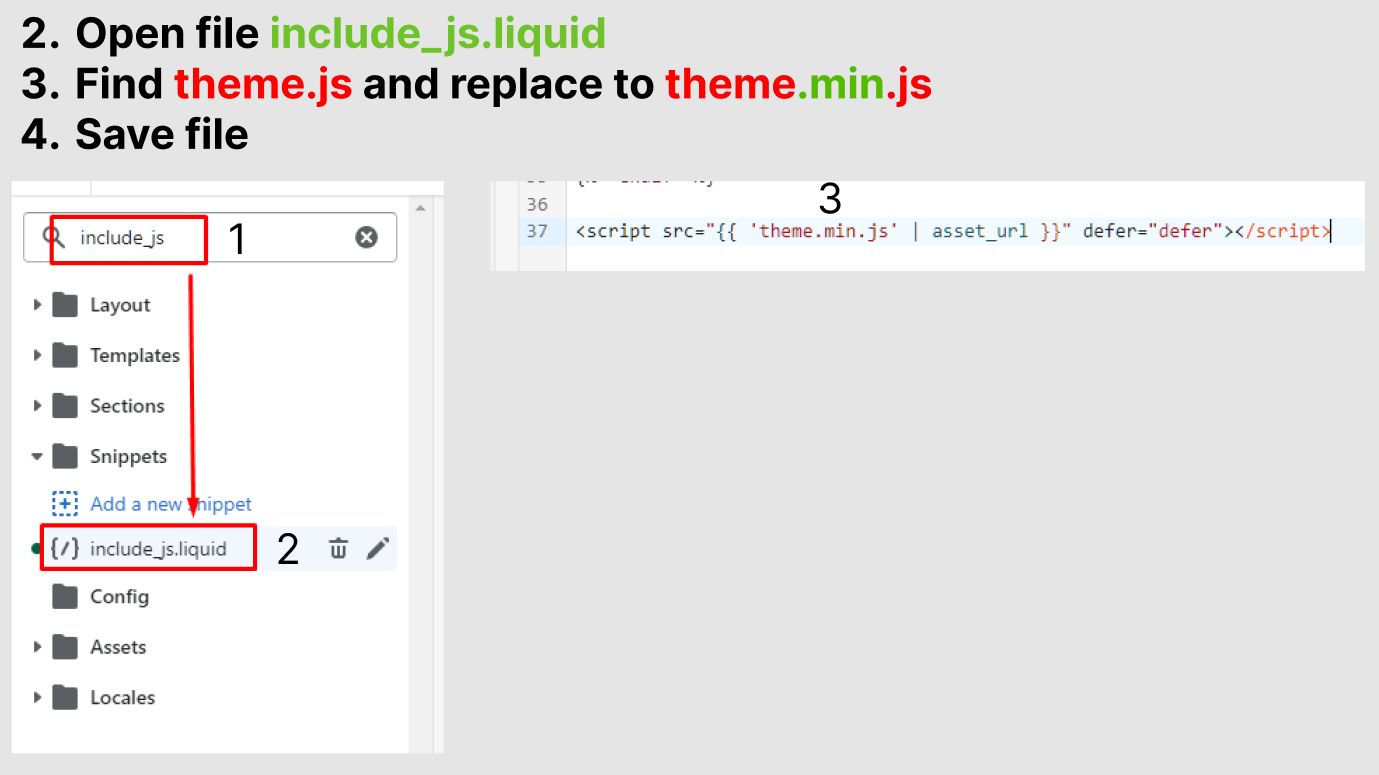The image size is (1379, 775).
Task: Click the liquid file icon beside include_js.liquid
Action: pyautogui.click(x=65, y=548)
